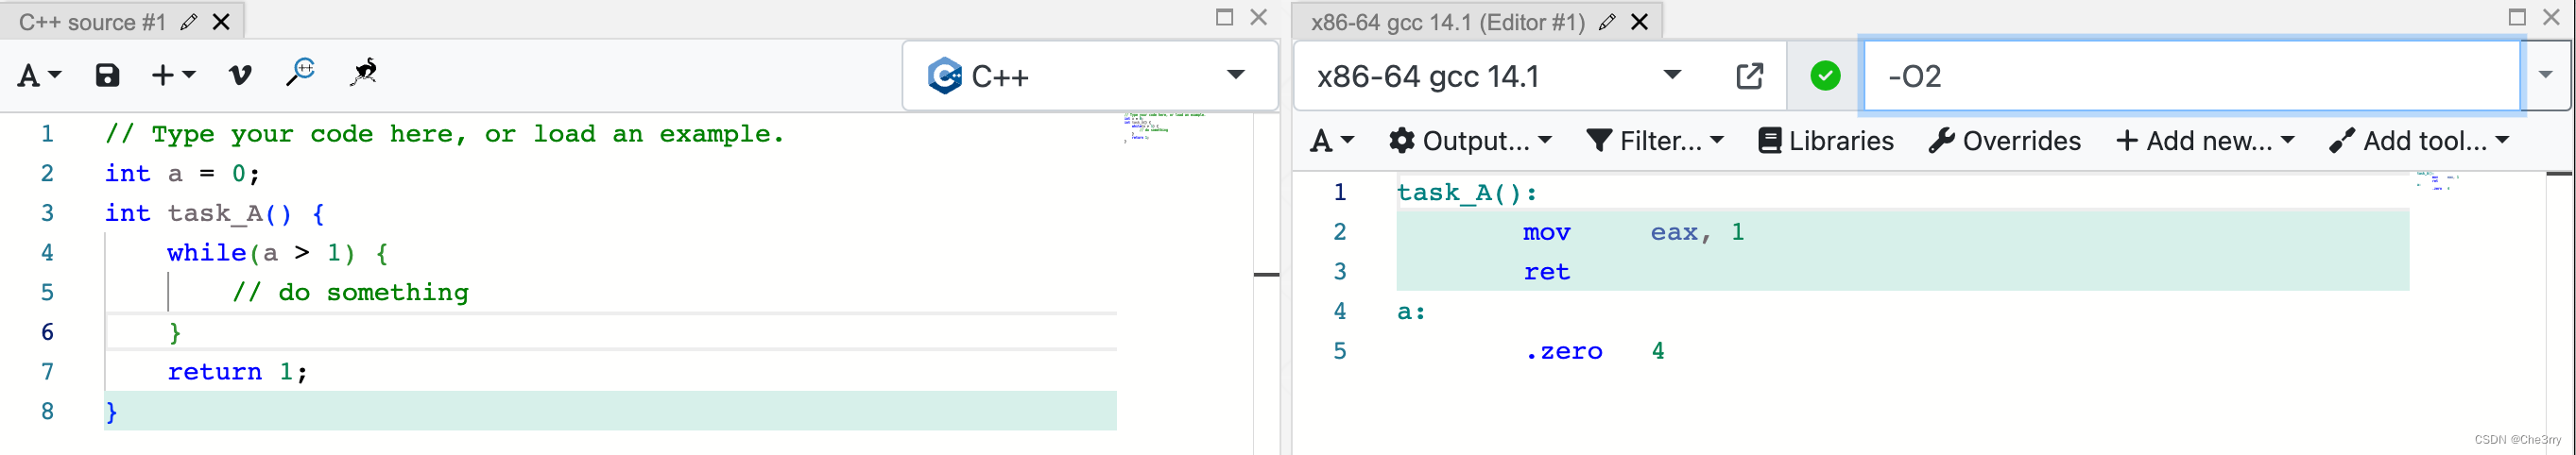The width and height of the screenshot is (2576, 455).
Task: Open the add new pane plus menu
Action: pyautogui.click(x=172, y=75)
